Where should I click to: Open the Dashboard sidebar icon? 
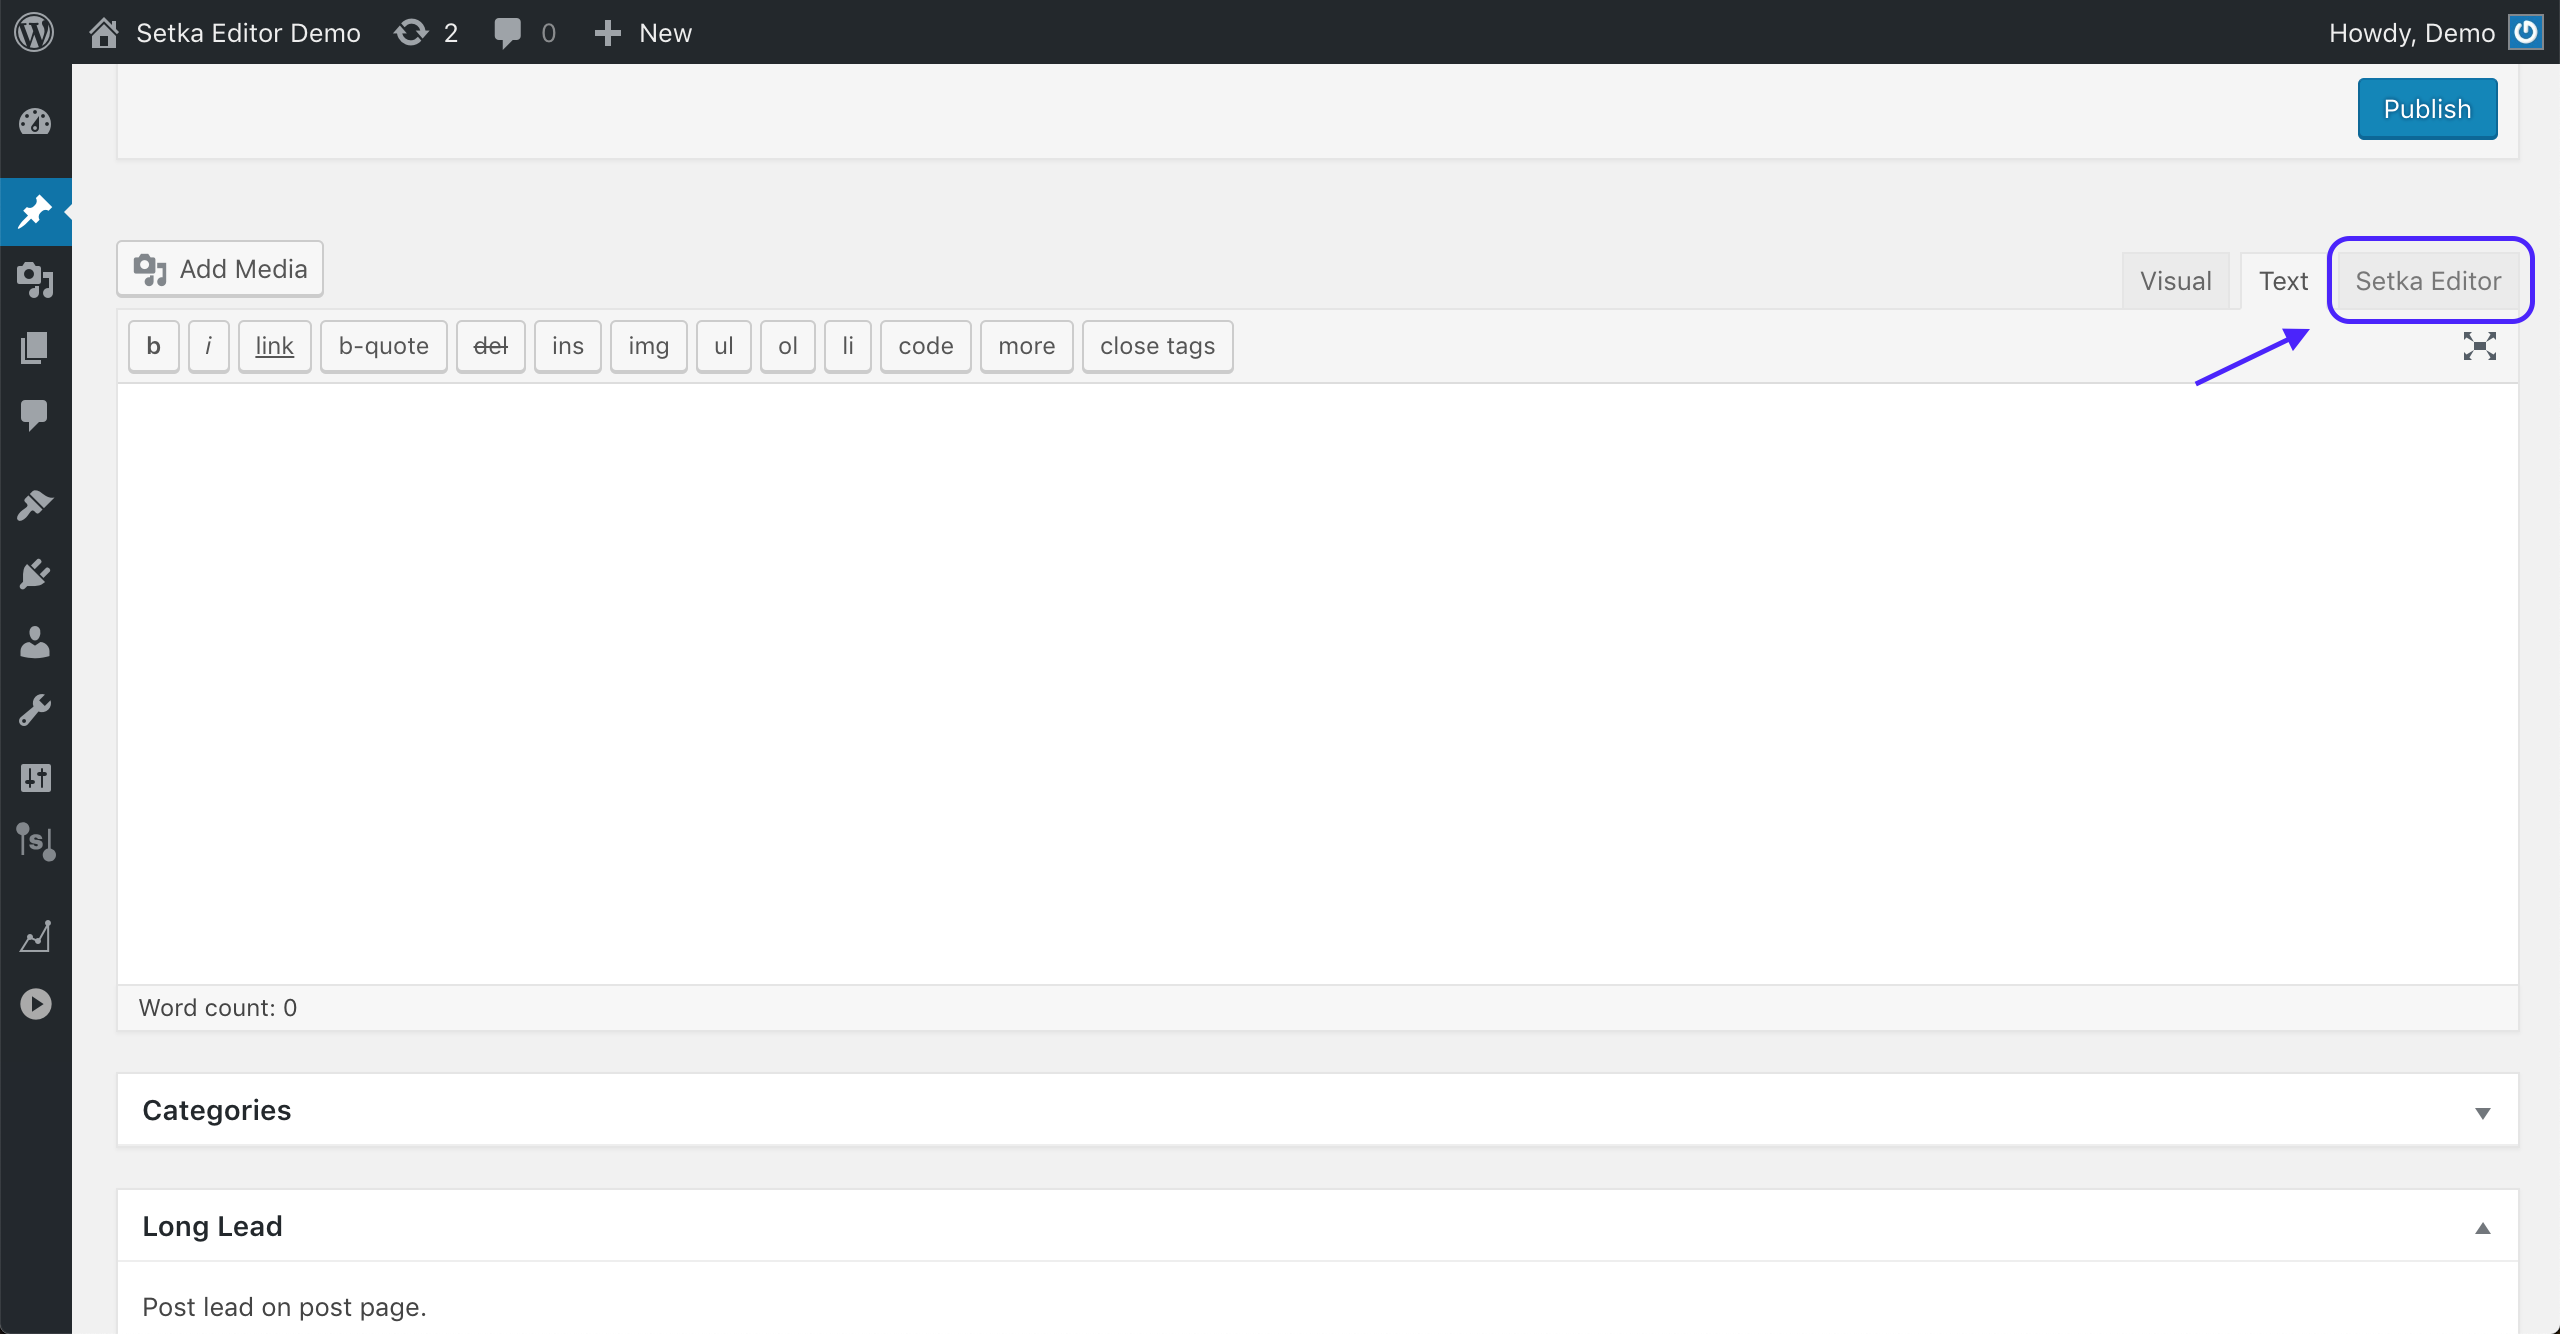35,122
